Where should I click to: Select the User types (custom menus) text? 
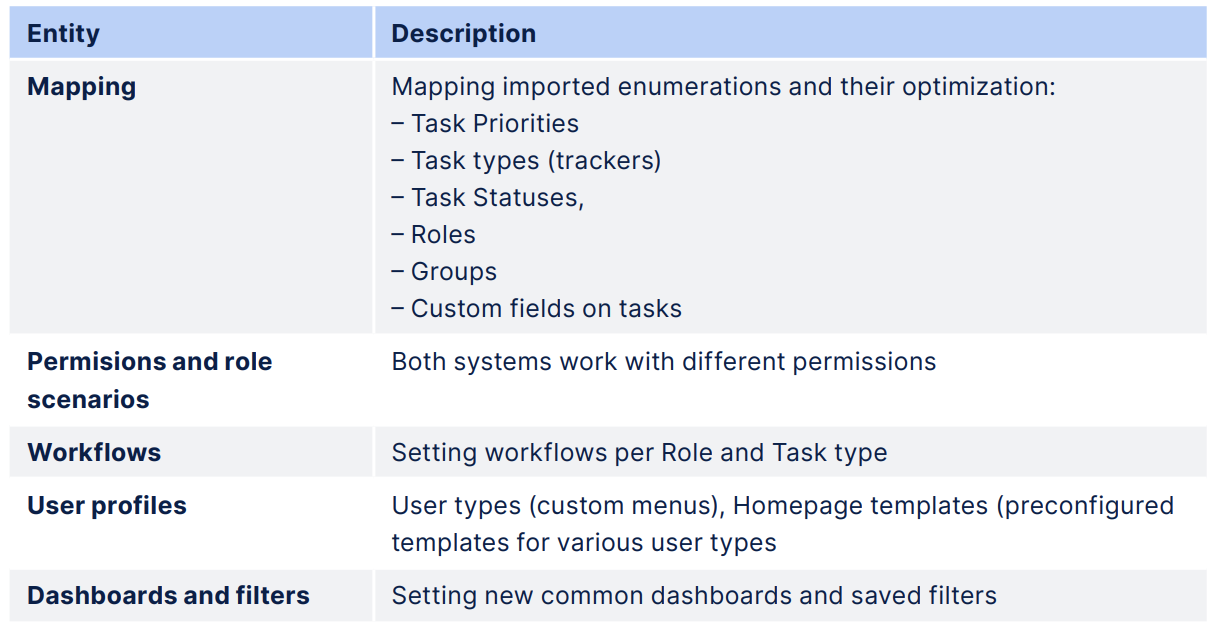pos(557,506)
